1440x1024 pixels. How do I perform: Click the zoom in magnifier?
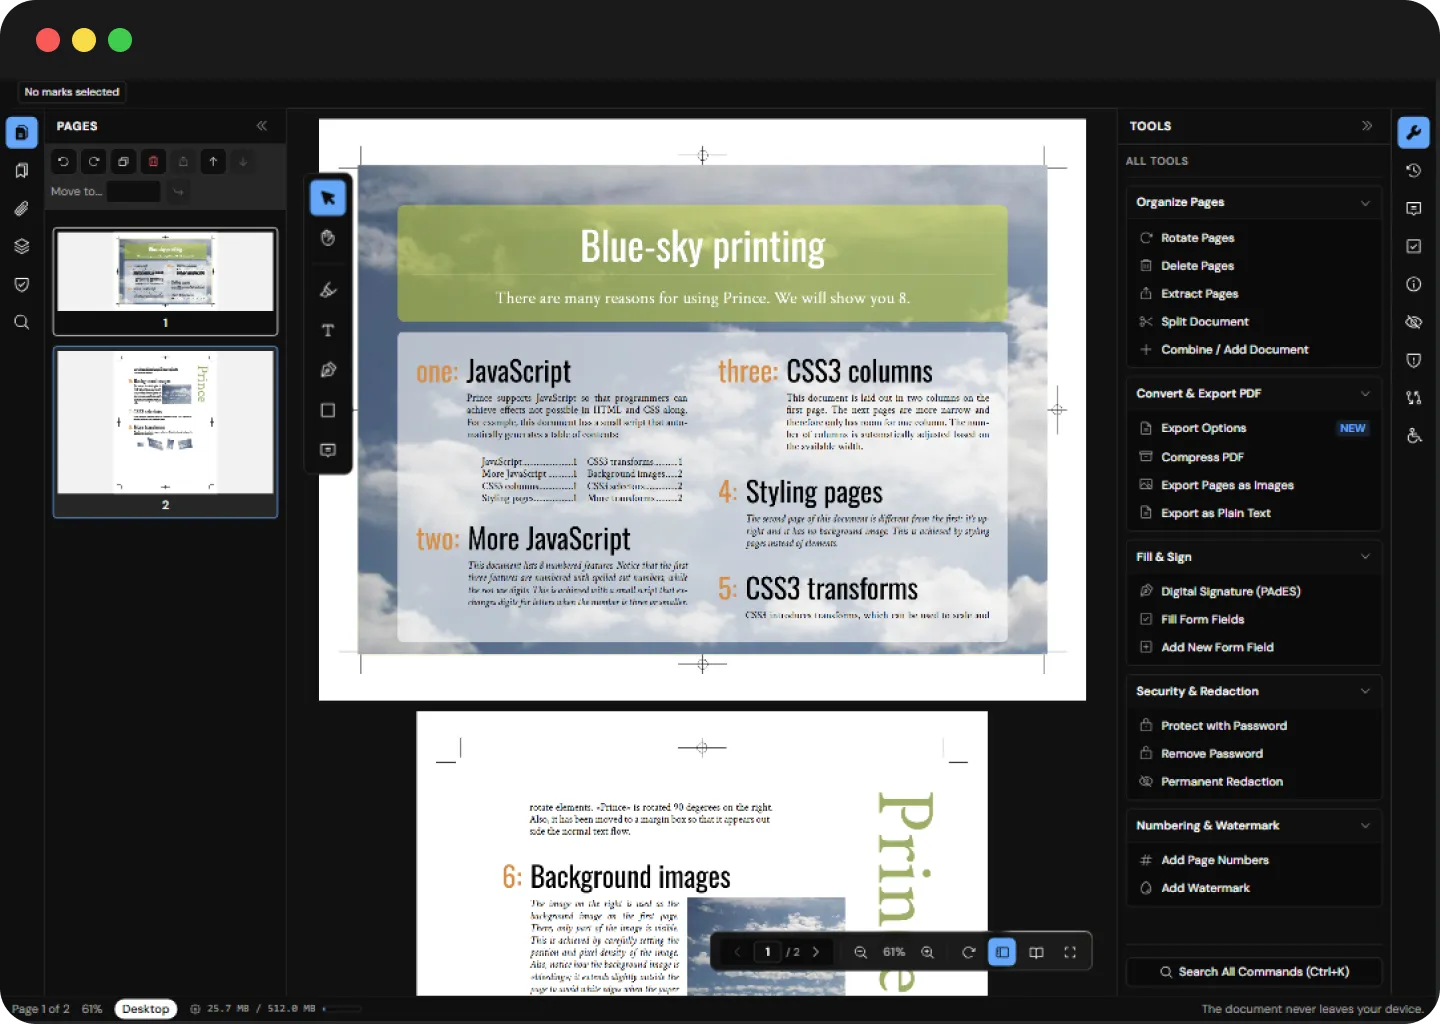point(928,952)
